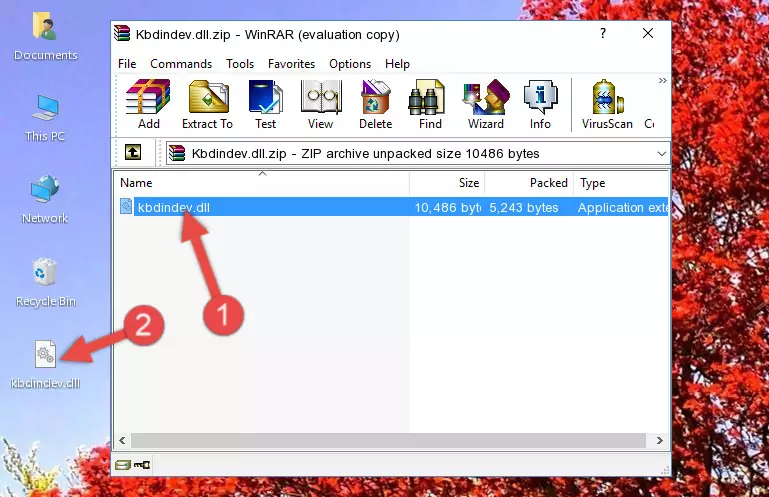Click the 10,486 bytes size cell

click(448, 208)
